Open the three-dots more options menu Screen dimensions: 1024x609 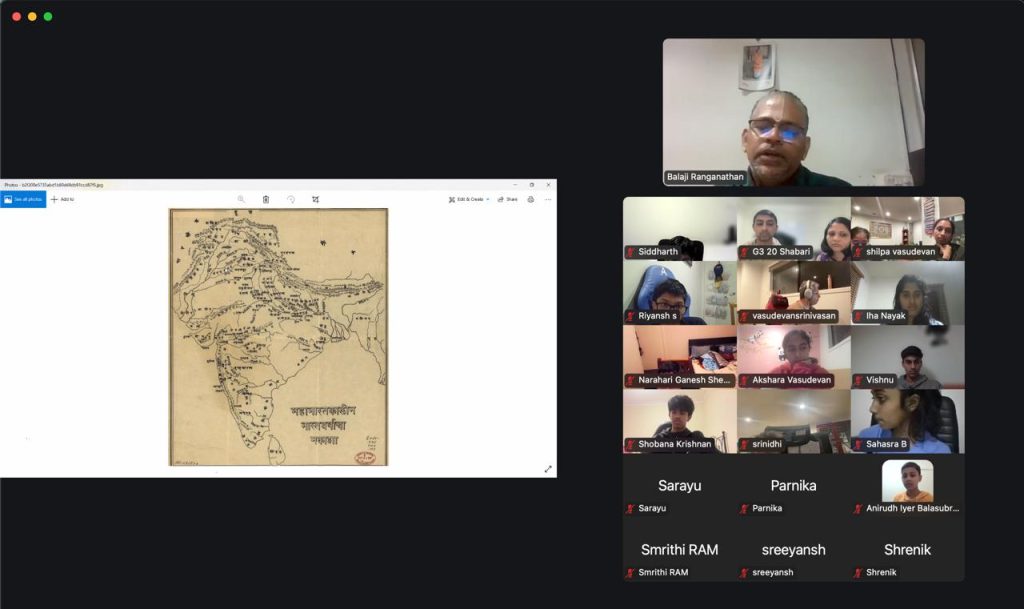coord(548,199)
